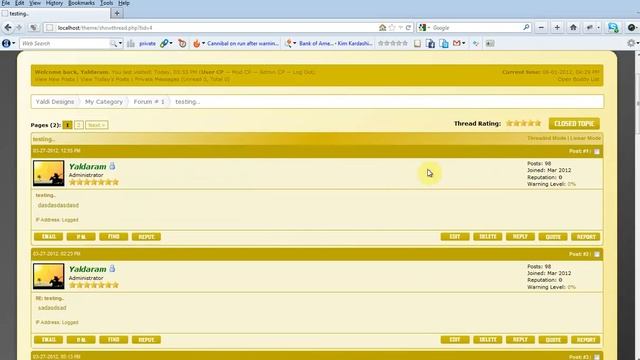This screenshot has width=640, height=360.
Task: Click the Web Search input field
Action: (64, 43)
